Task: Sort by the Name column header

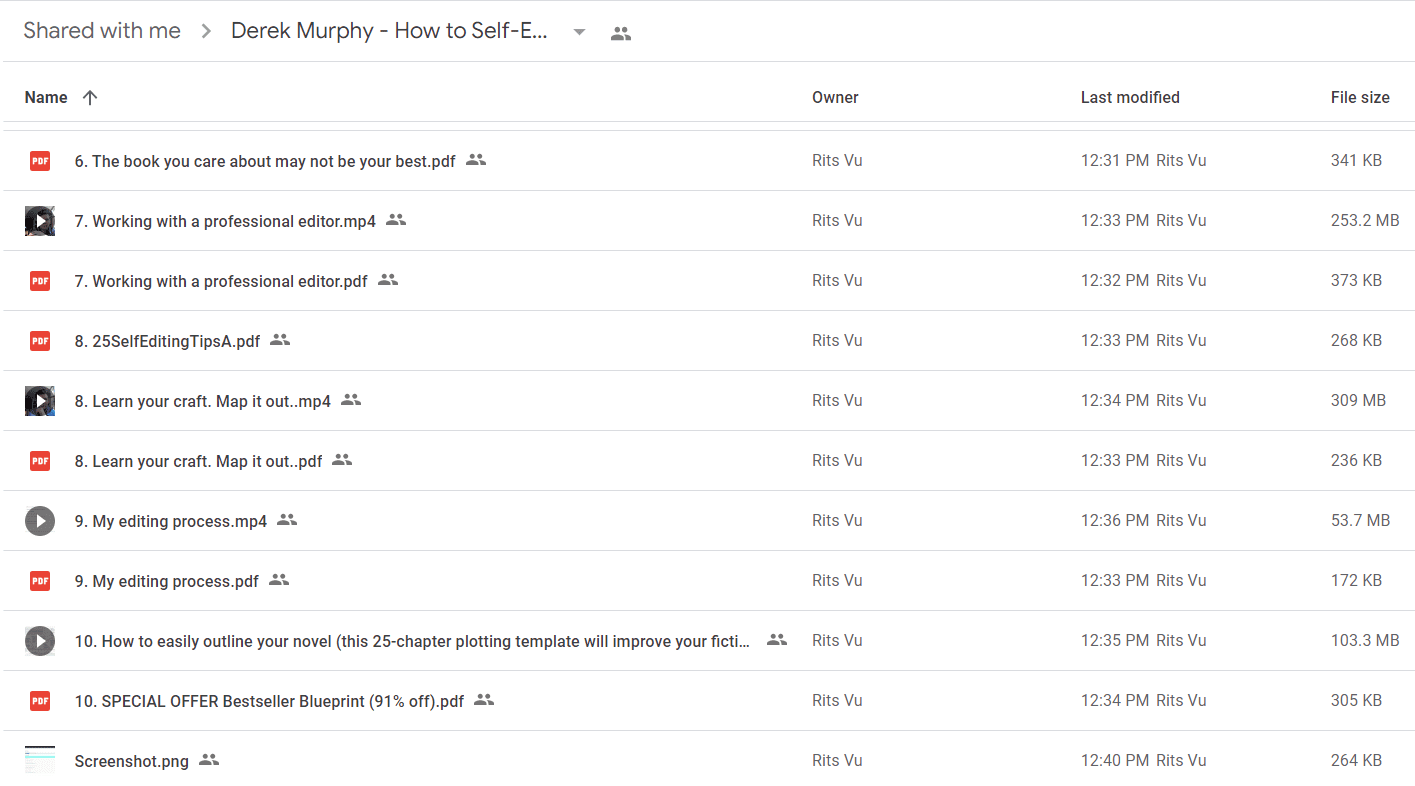Action: (x=46, y=97)
